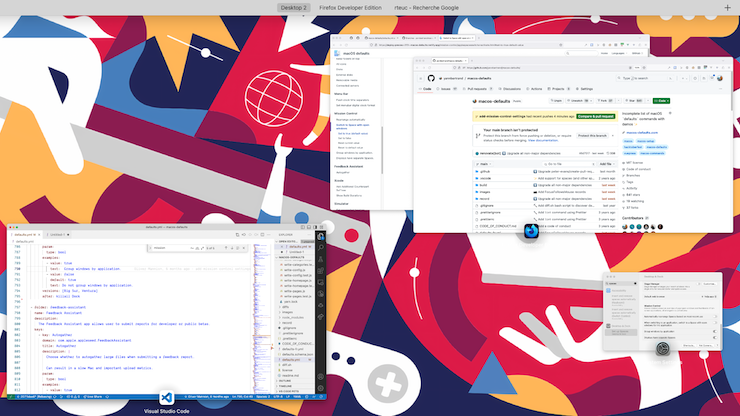Select defaults.yml file in Explorer tree
740x416 pixels.
click(294, 360)
